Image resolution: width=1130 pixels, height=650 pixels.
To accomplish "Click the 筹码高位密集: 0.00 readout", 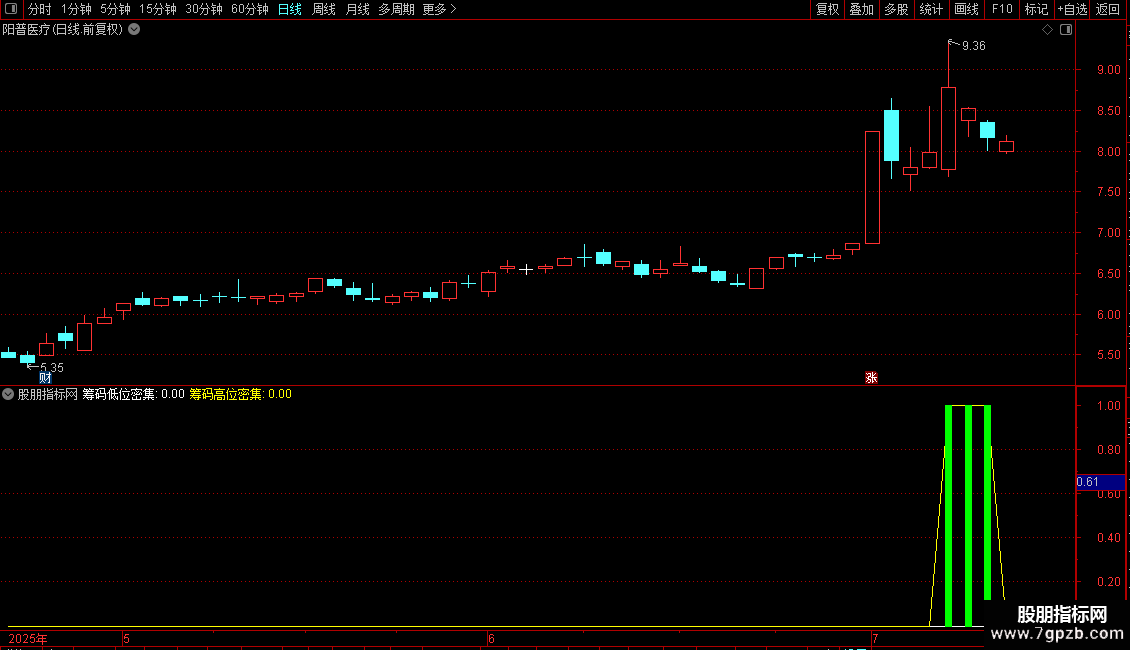I will click(x=241, y=394).
